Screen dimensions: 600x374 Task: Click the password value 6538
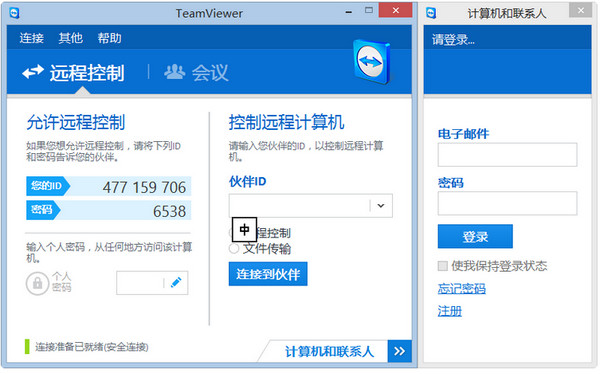(170, 211)
